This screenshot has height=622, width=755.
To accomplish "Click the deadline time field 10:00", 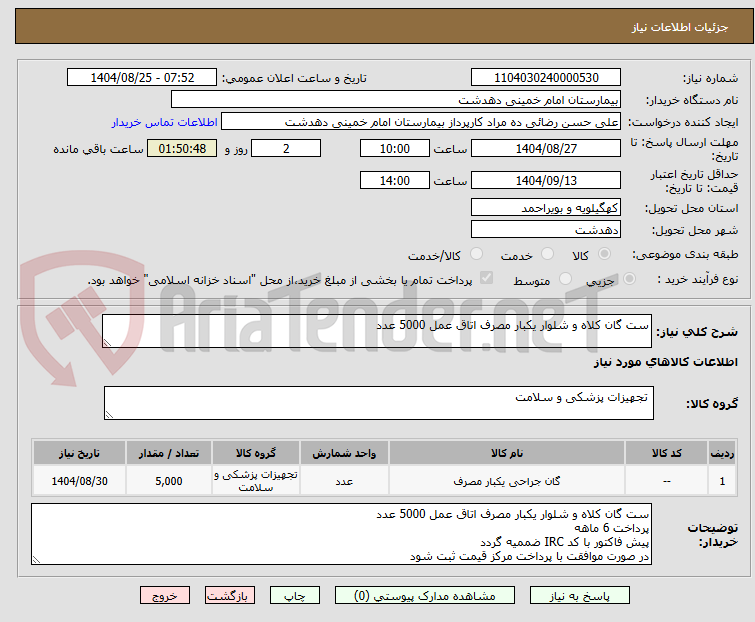I will (x=395, y=148).
